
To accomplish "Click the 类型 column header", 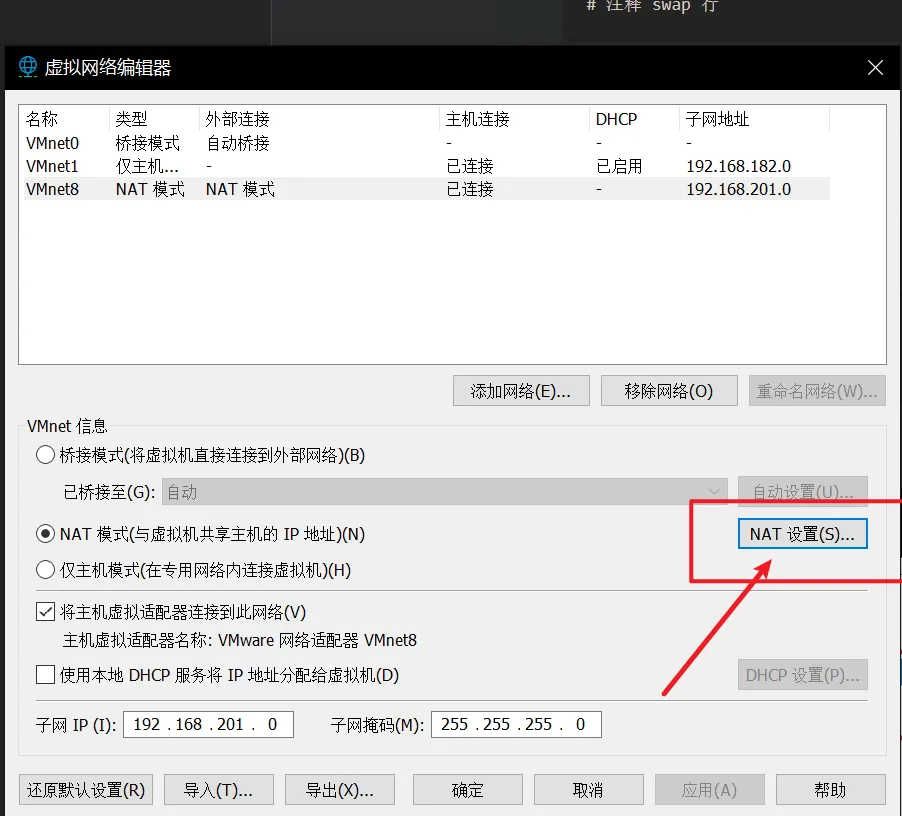I will (x=154, y=119).
